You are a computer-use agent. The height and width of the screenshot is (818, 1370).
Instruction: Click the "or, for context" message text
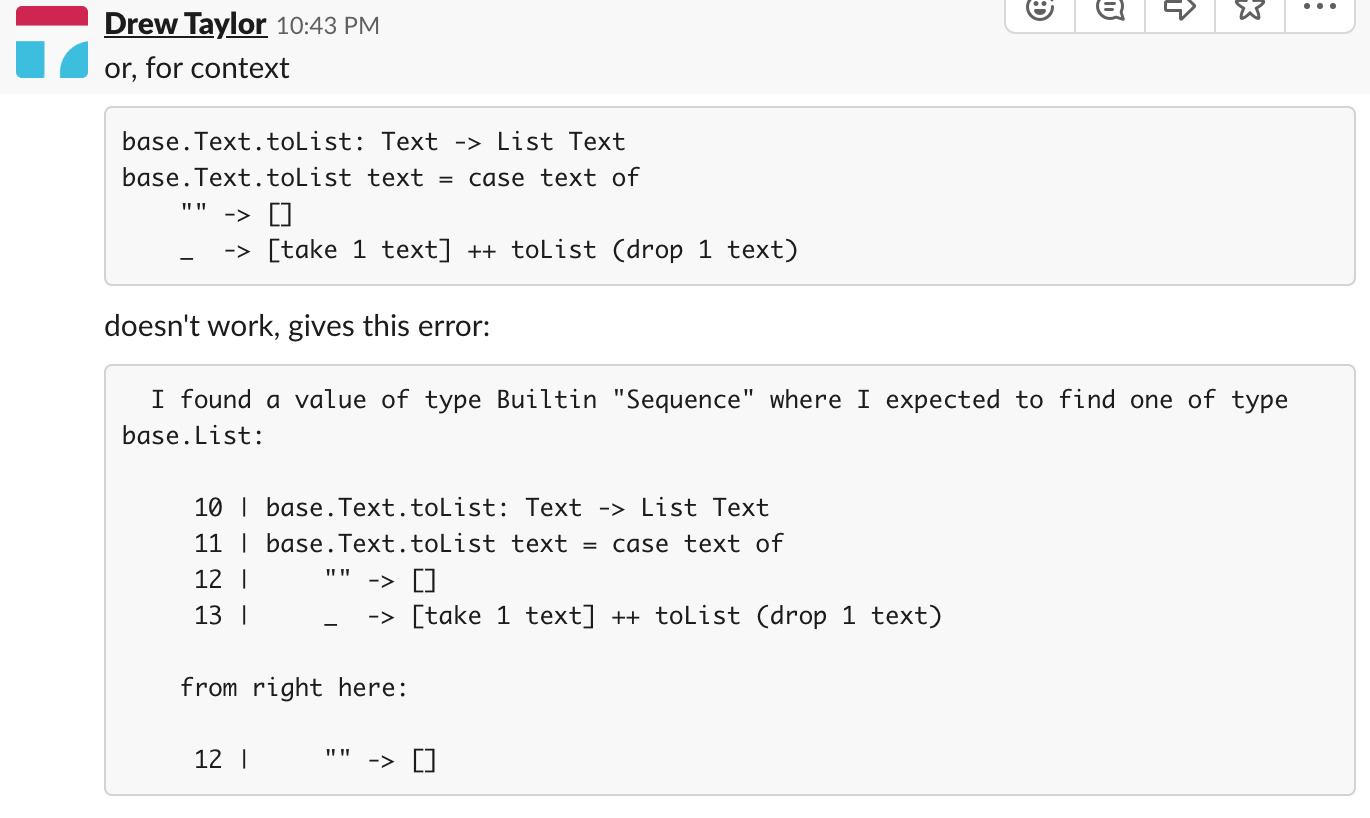(196, 68)
